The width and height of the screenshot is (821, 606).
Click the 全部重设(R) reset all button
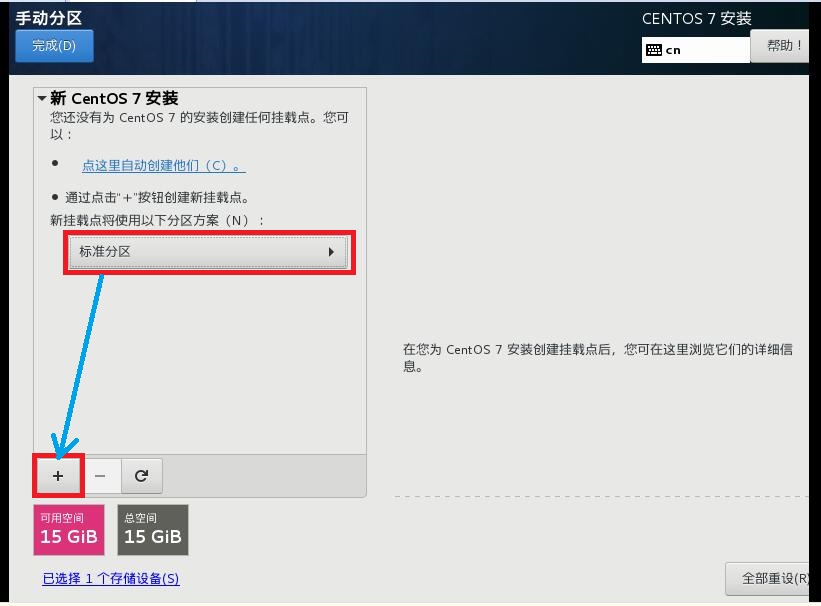click(x=768, y=578)
